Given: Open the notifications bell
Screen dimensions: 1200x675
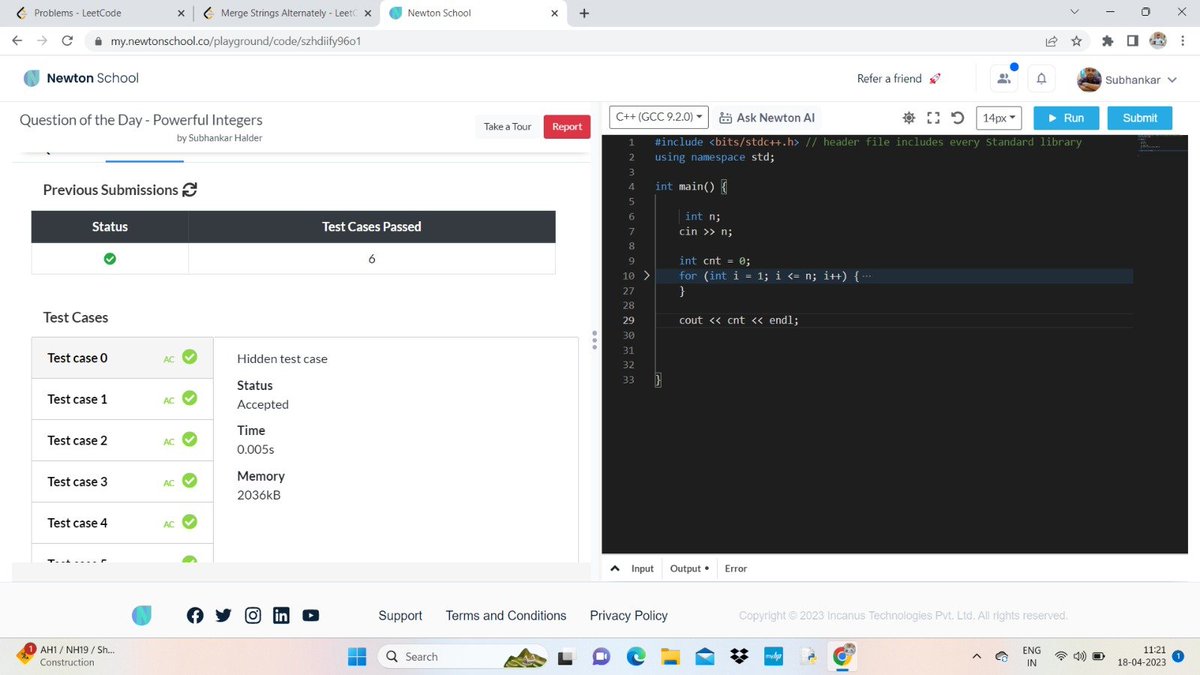Looking at the screenshot, I should [x=1041, y=78].
